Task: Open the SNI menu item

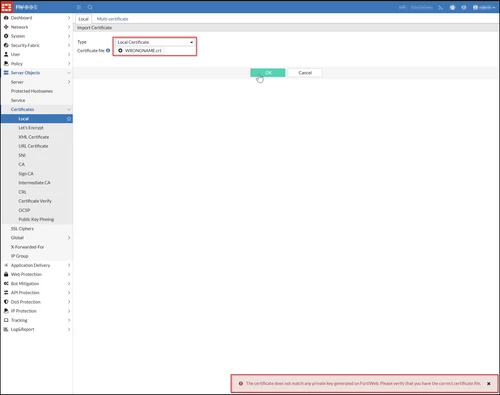Action: coord(22,155)
